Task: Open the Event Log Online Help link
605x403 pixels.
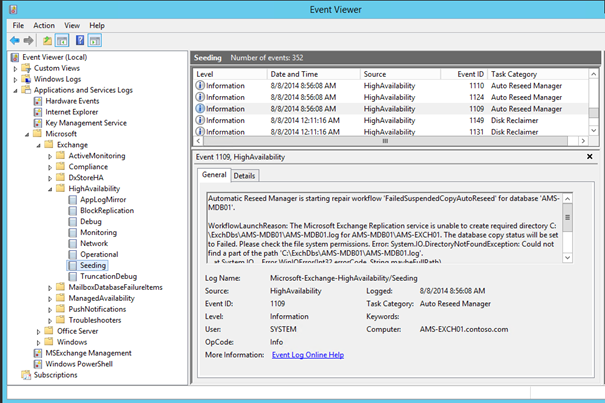Action: tap(306, 355)
